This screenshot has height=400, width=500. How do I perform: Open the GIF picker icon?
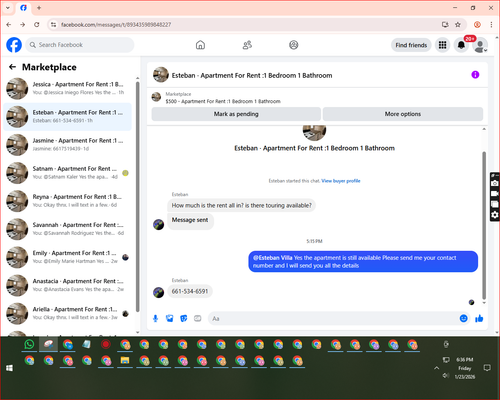click(x=198, y=319)
